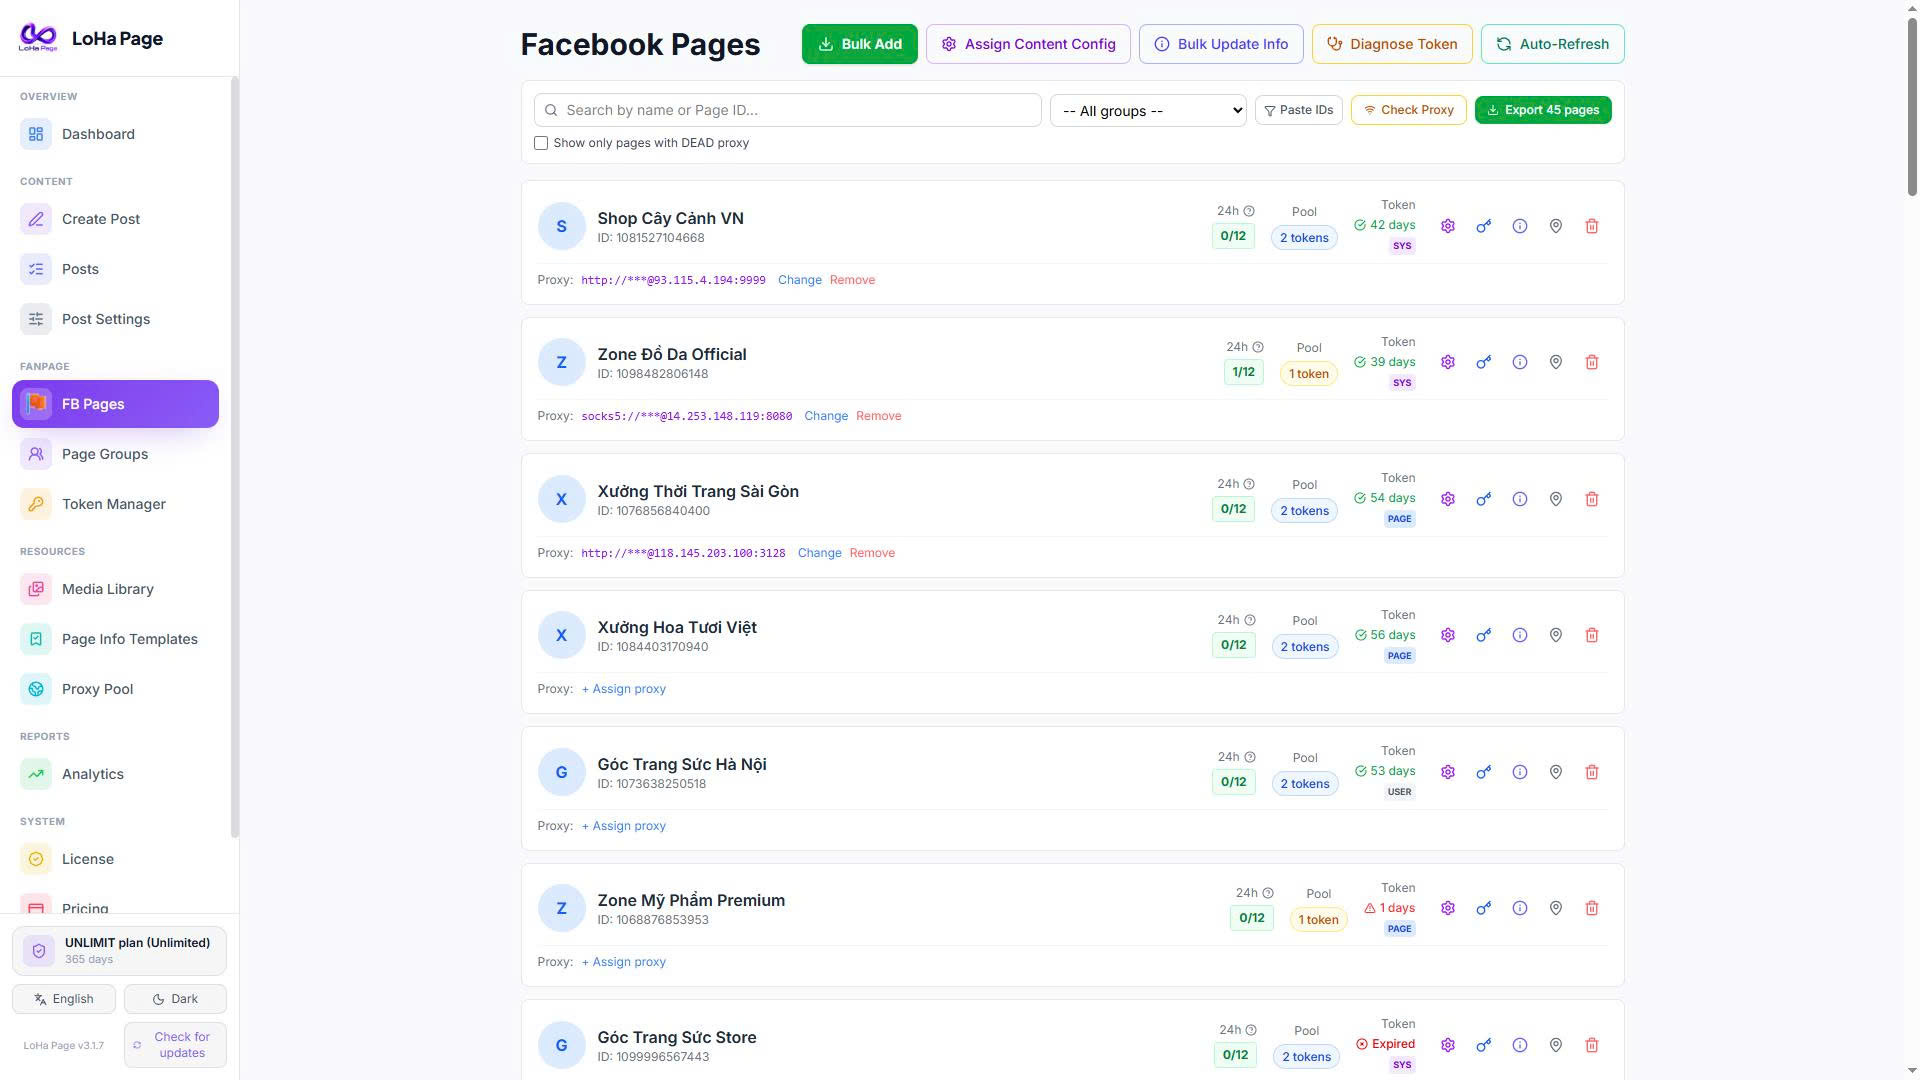View info icon for Xưởng Hoa Tươi Việt
Viewport: 1920px width, 1080px height.
pyautogui.click(x=1519, y=635)
